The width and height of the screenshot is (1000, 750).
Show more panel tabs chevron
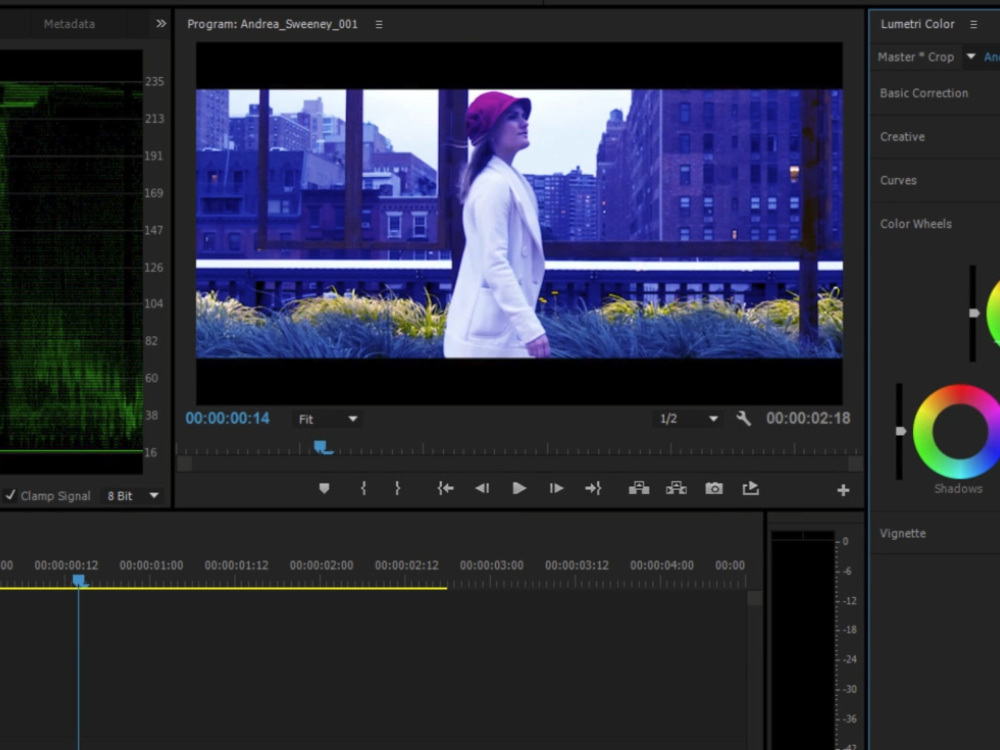click(161, 24)
